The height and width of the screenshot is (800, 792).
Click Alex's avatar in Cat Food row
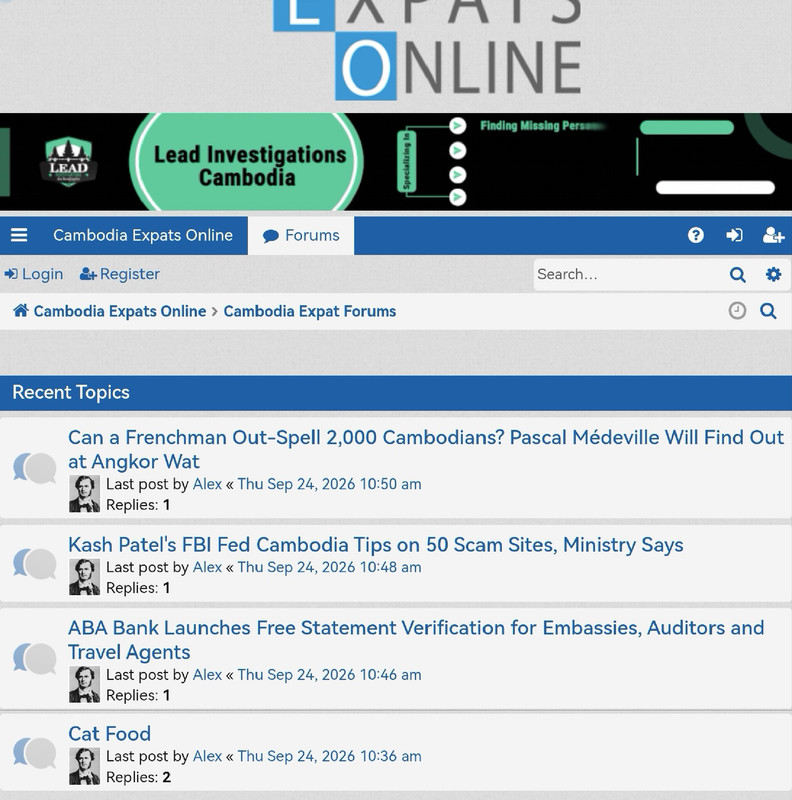click(85, 766)
